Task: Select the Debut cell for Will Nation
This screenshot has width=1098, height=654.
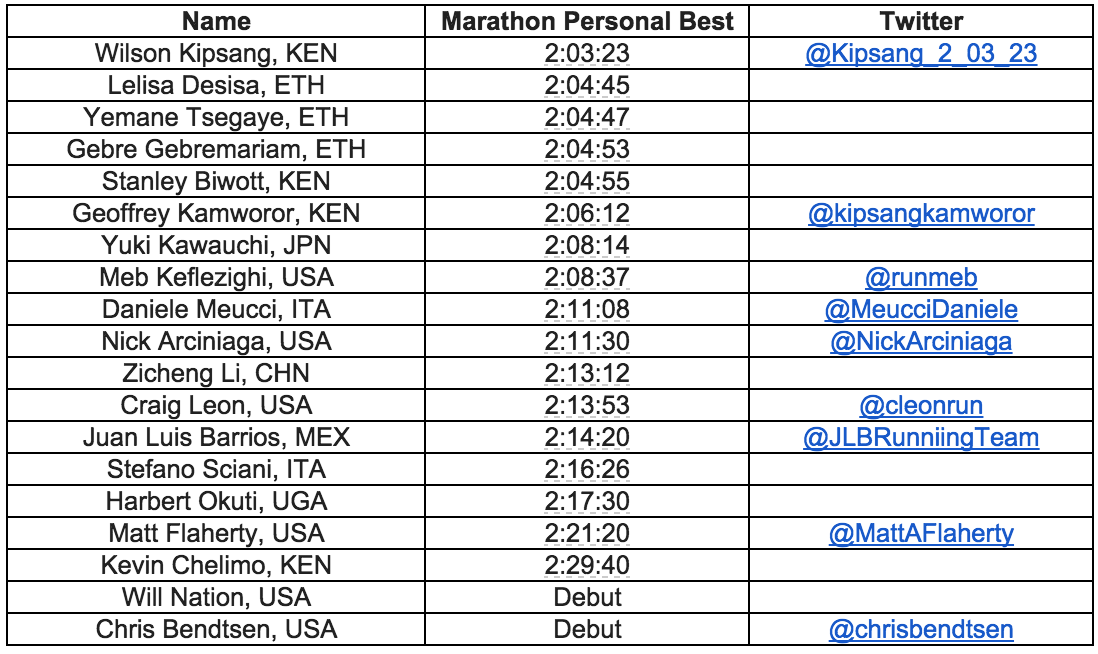Action: pyautogui.click(x=587, y=598)
